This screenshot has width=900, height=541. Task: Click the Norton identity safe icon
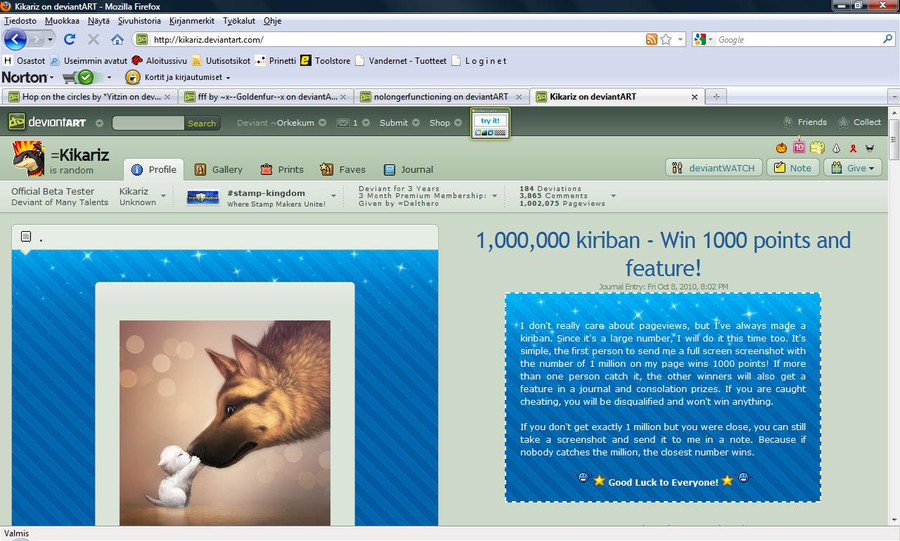(133, 77)
